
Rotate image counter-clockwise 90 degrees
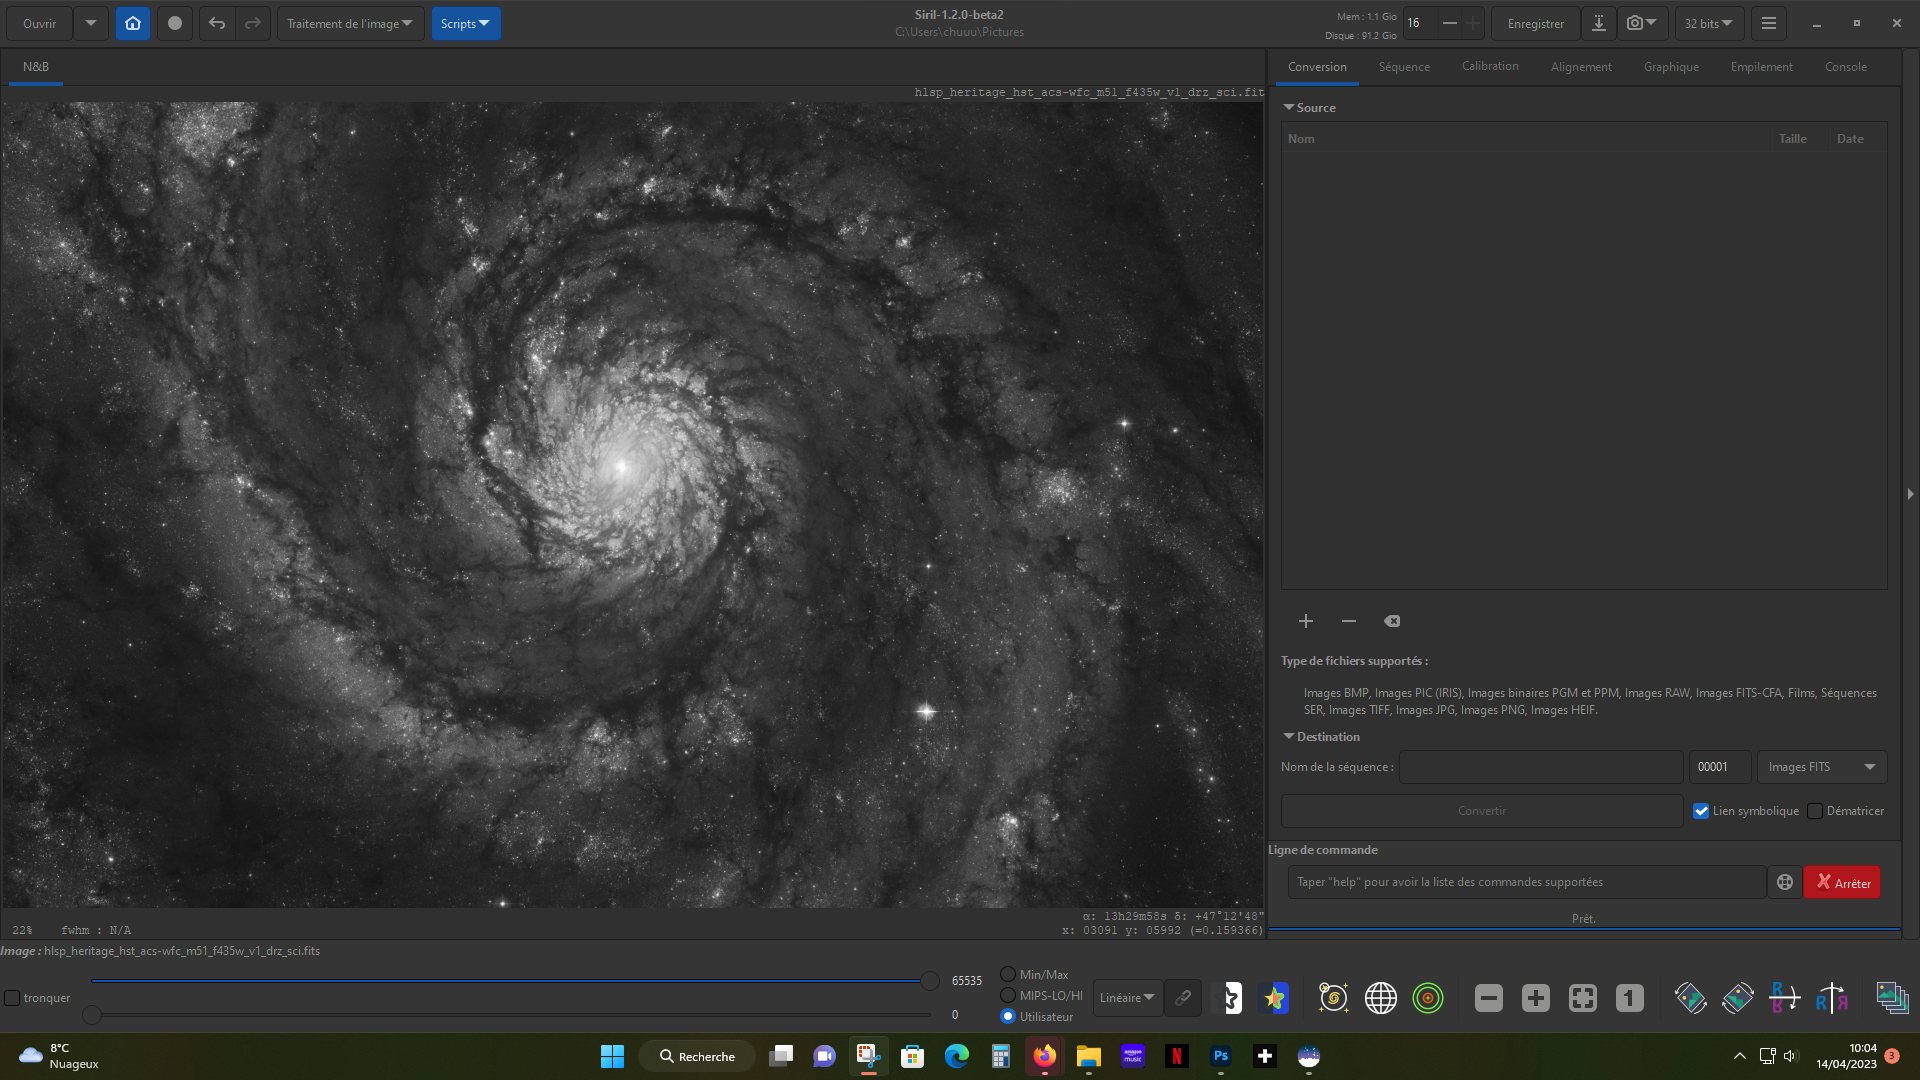pos(1690,997)
